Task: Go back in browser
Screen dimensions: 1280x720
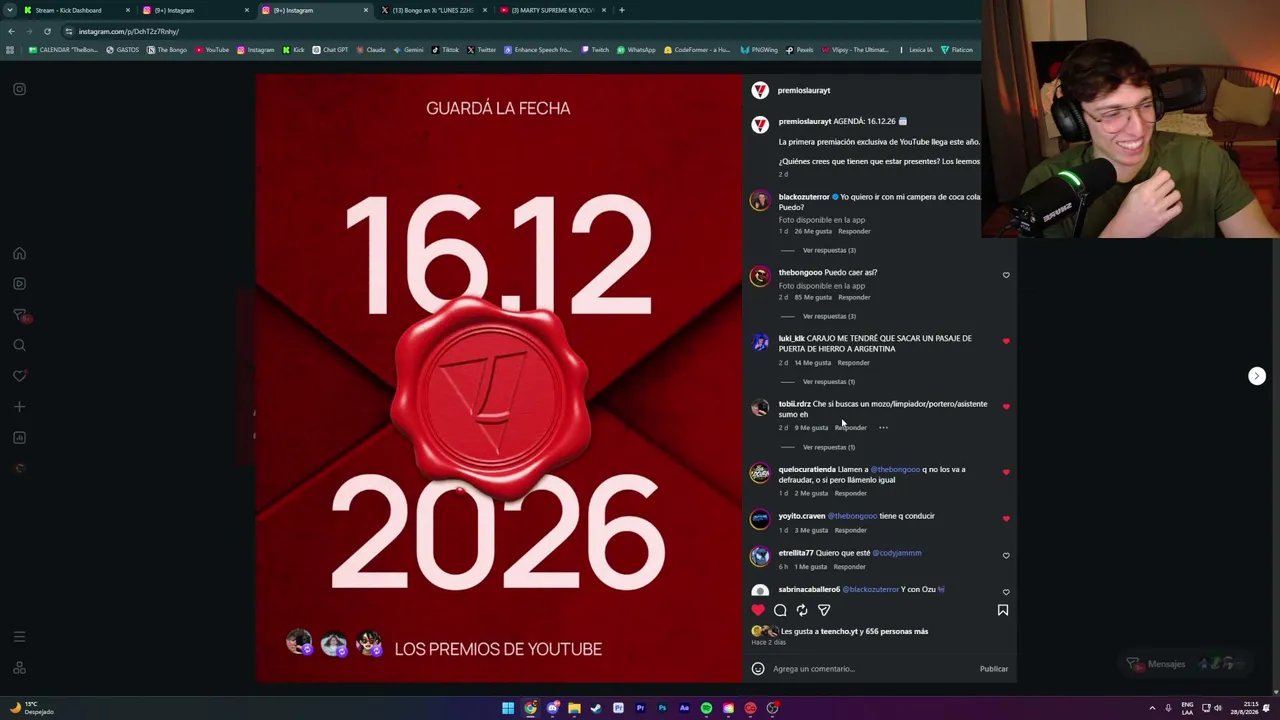Action: coord(11,31)
